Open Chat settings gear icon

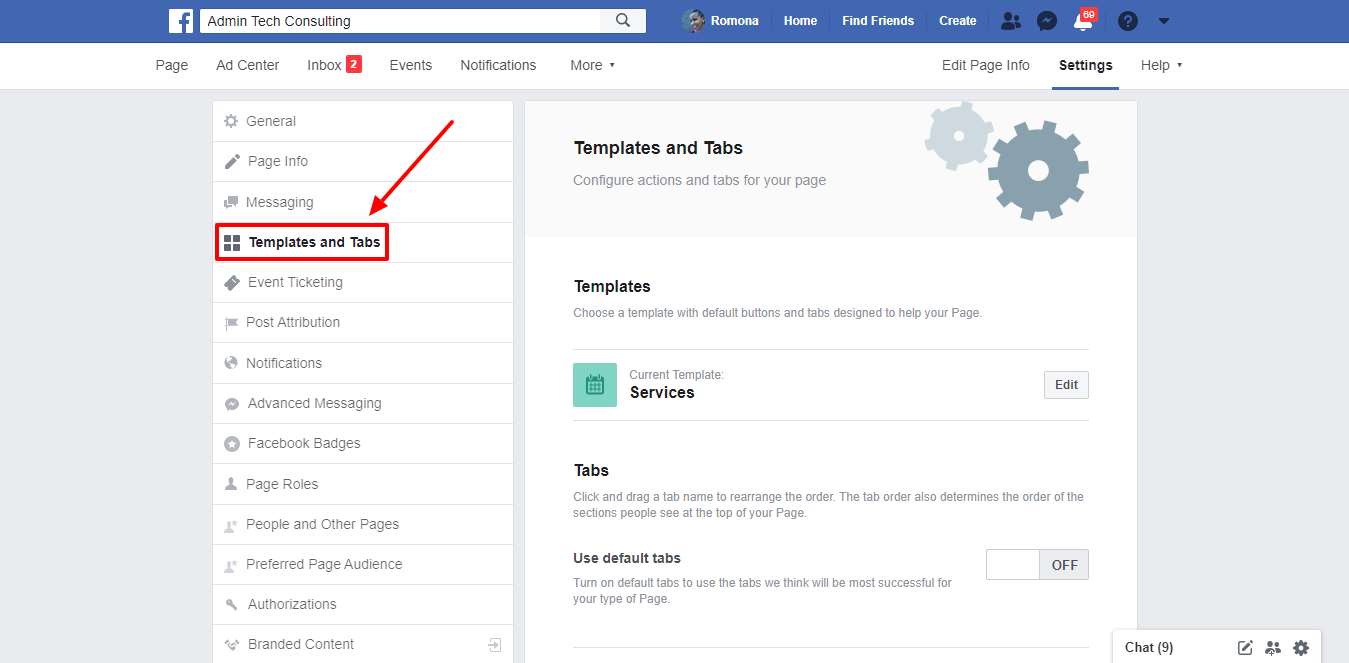1301,648
